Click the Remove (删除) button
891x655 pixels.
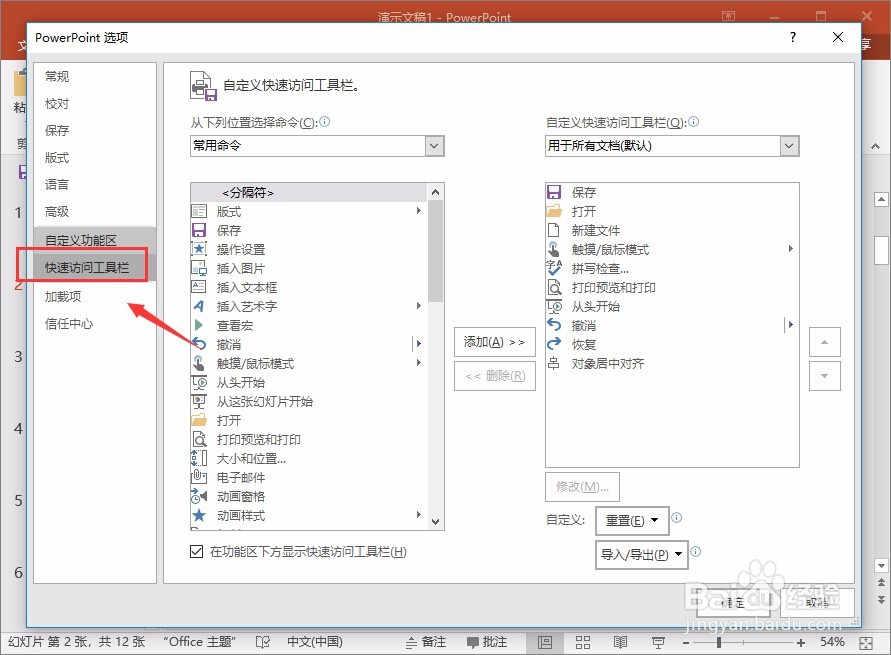(x=494, y=376)
